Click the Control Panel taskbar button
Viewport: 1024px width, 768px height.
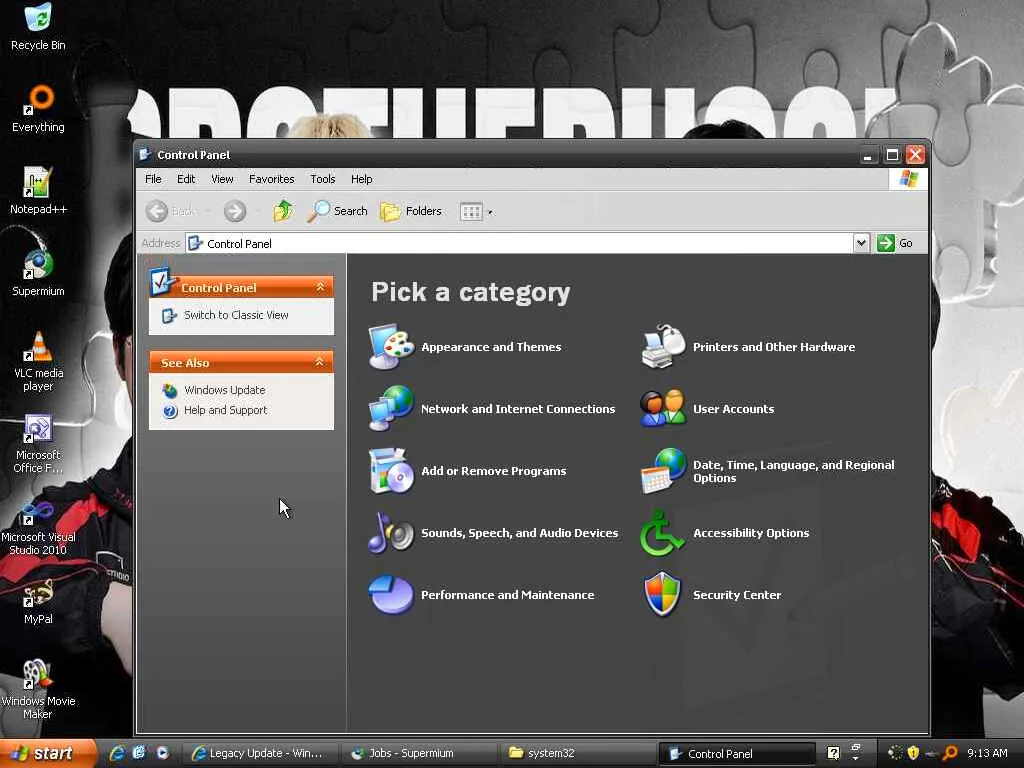(x=737, y=754)
